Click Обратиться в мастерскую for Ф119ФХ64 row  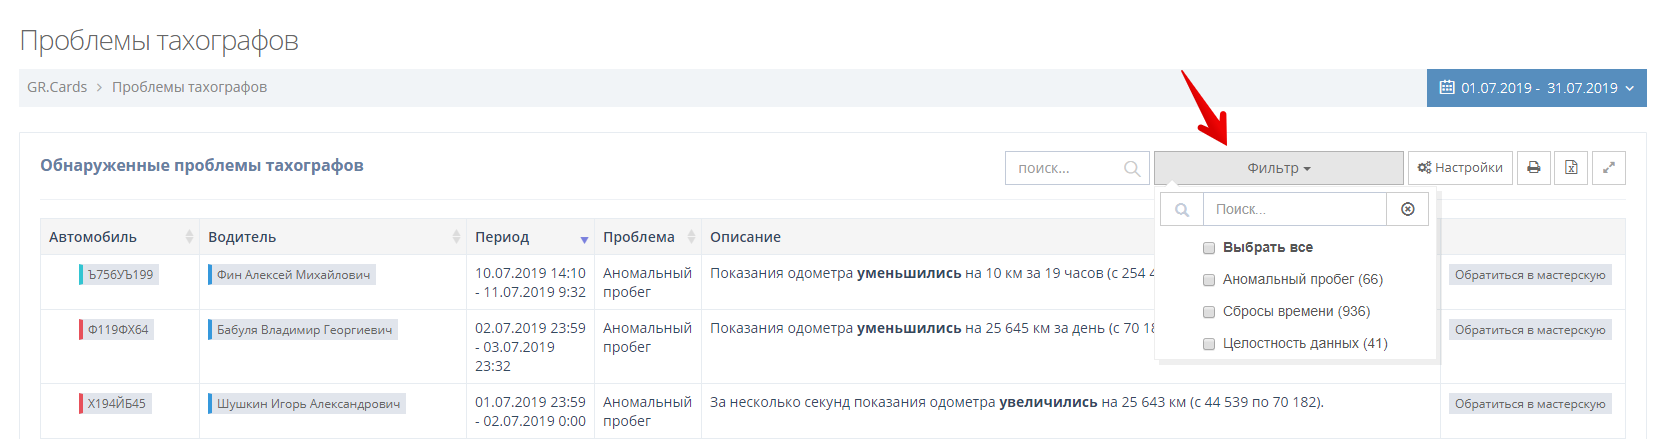[x=1530, y=329]
